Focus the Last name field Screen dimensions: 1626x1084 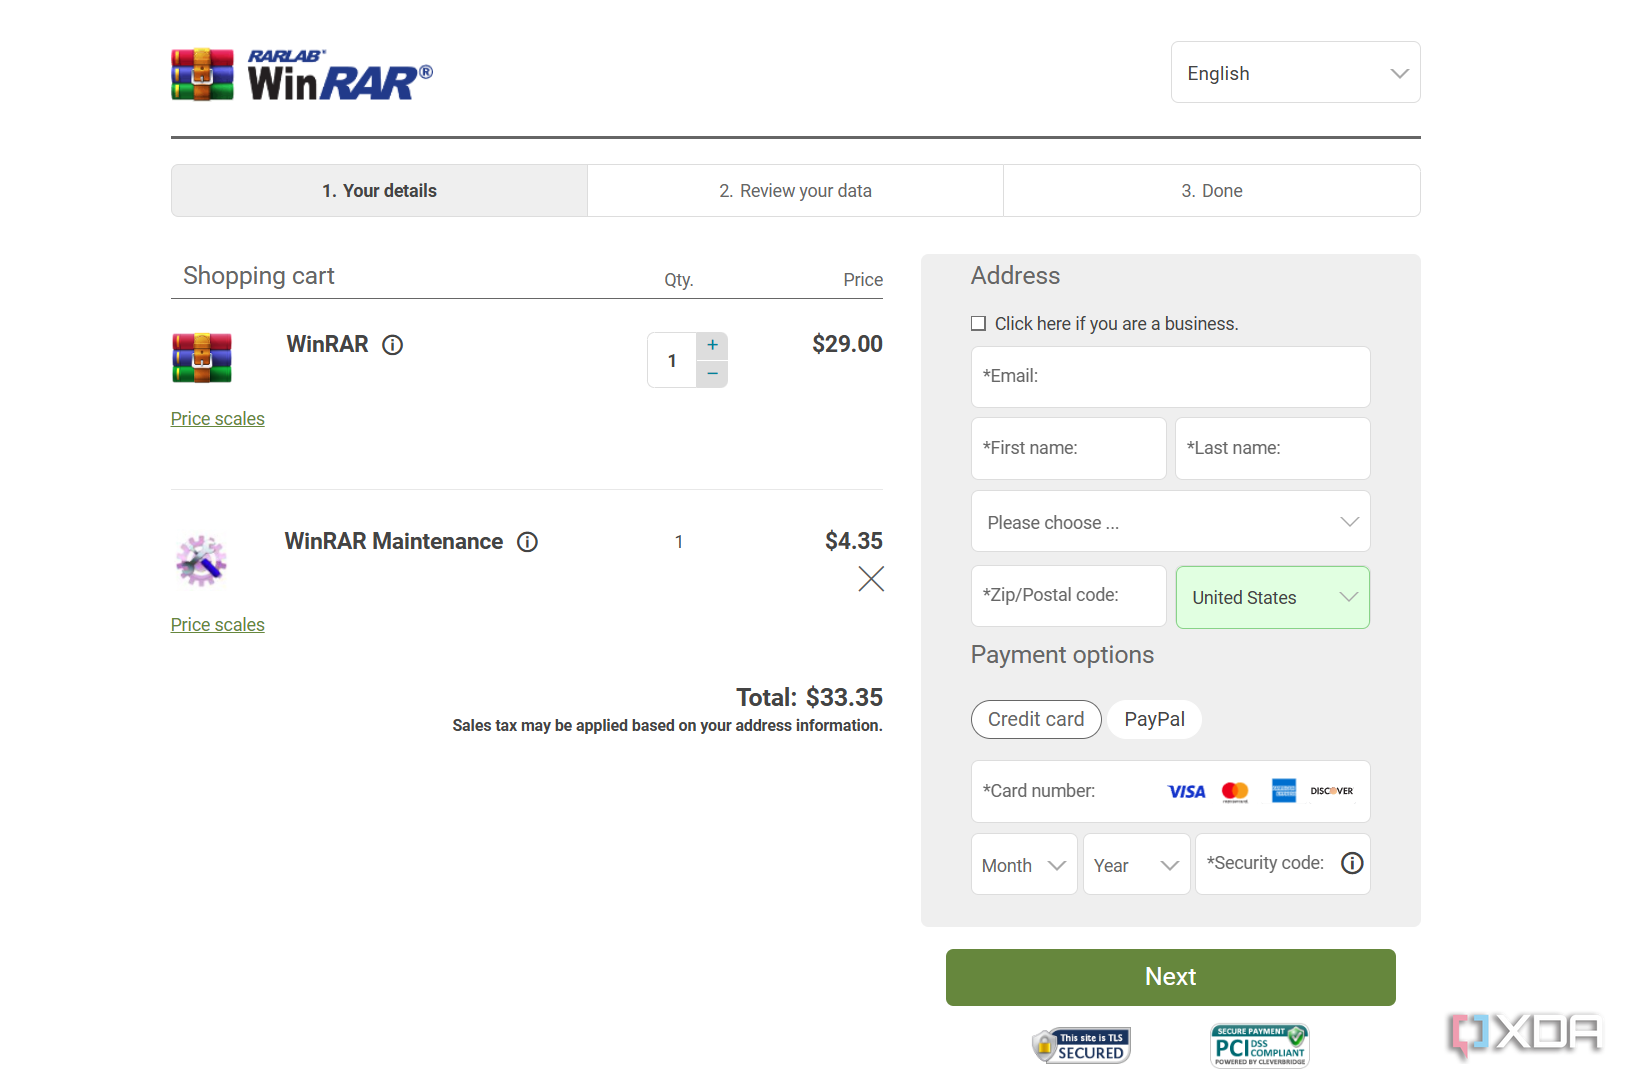1273,448
